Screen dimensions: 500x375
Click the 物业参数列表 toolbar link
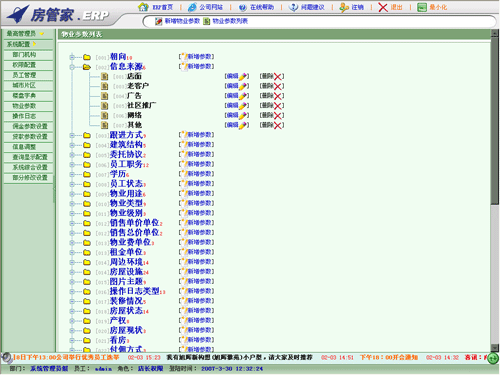[230, 21]
